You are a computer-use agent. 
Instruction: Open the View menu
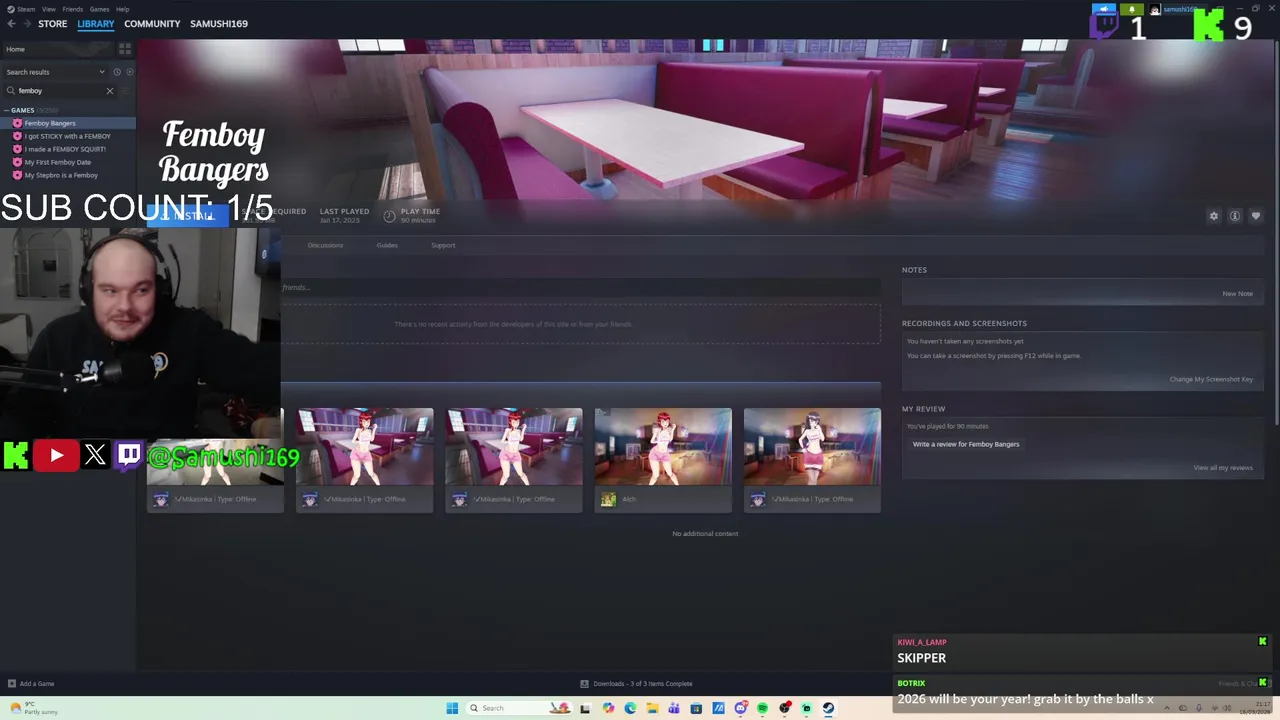[48, 9]
